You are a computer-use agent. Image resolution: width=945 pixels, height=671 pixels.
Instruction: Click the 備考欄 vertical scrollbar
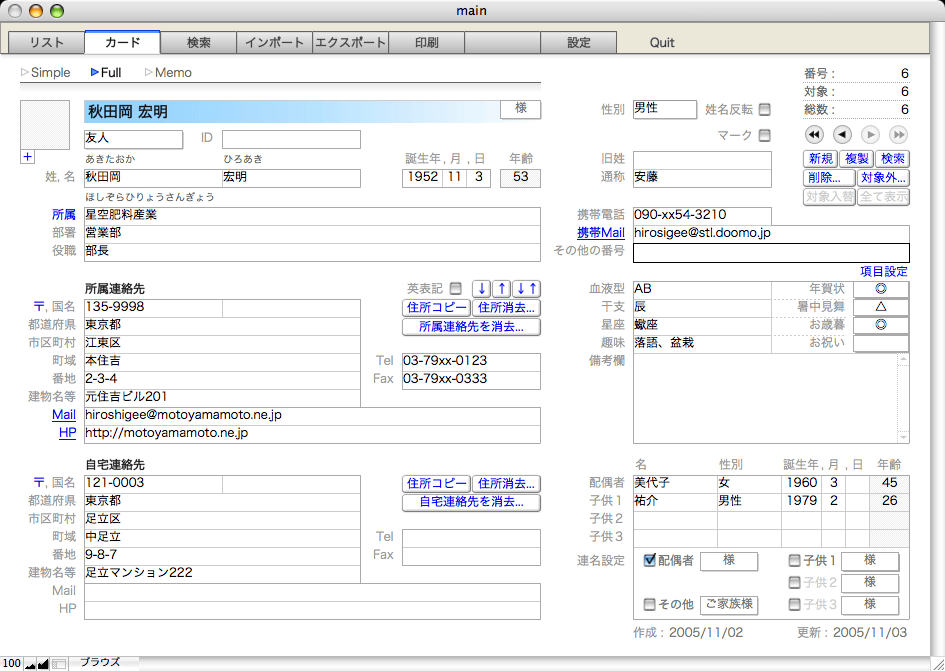(903, 398)
